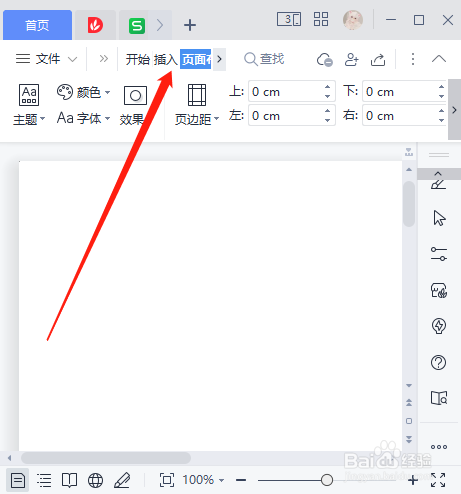
Task: Click the window count 3 icon
Action: [289, 19]
